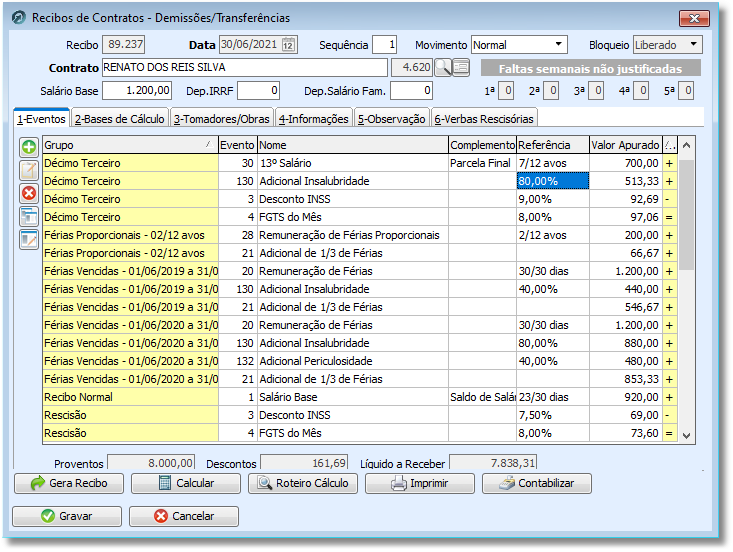
Task: Click the Contabilizar button
Action: (537, 483)
